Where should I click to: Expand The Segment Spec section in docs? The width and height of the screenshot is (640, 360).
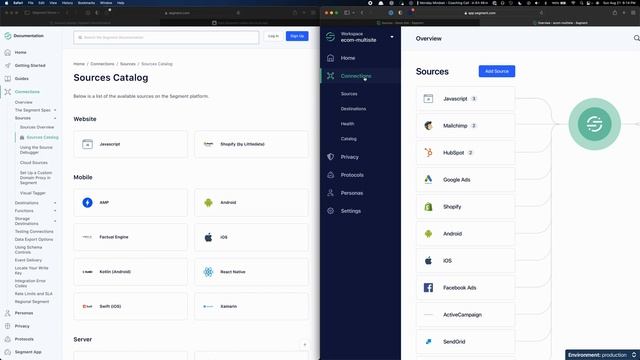tap(55, 110)
